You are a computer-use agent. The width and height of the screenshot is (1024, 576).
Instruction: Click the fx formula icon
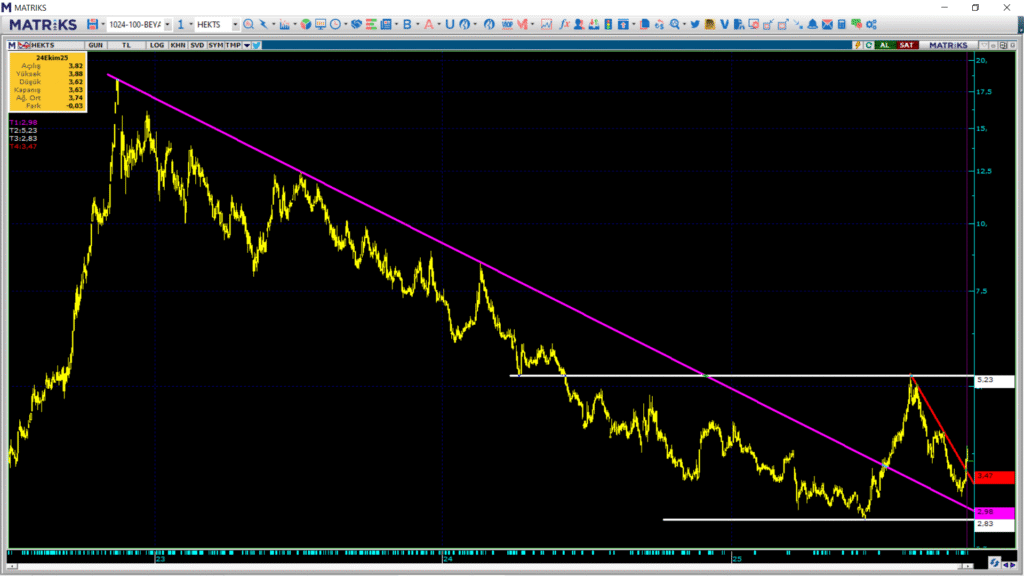565,24
